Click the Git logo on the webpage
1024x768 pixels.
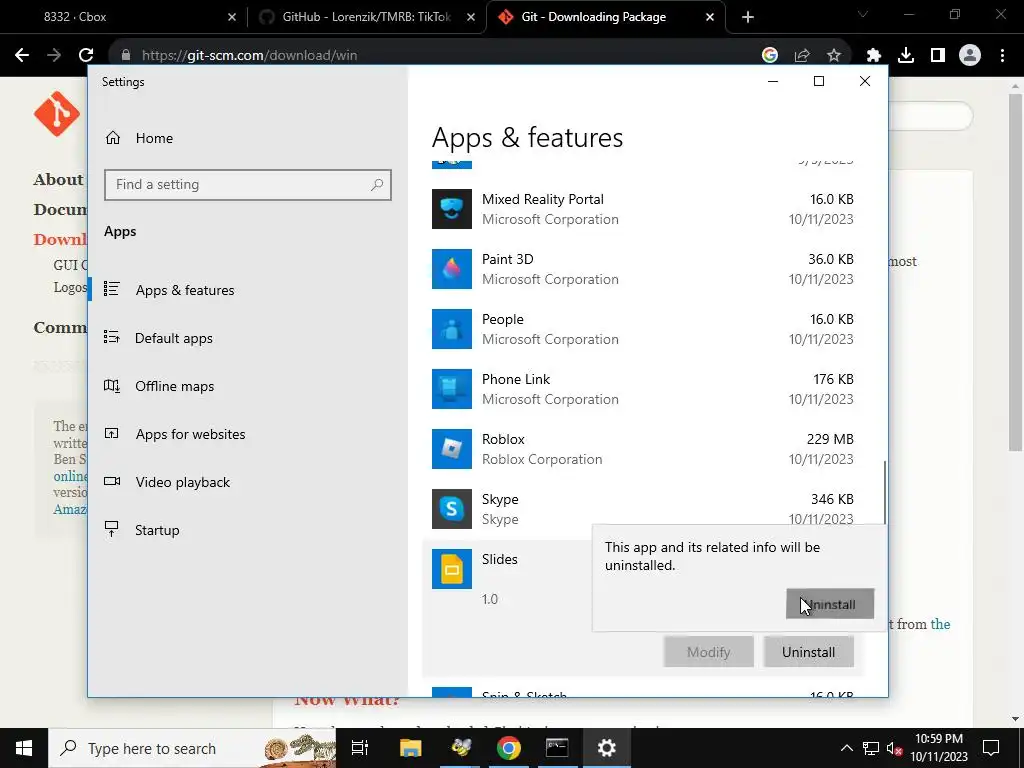coord(57,114)
